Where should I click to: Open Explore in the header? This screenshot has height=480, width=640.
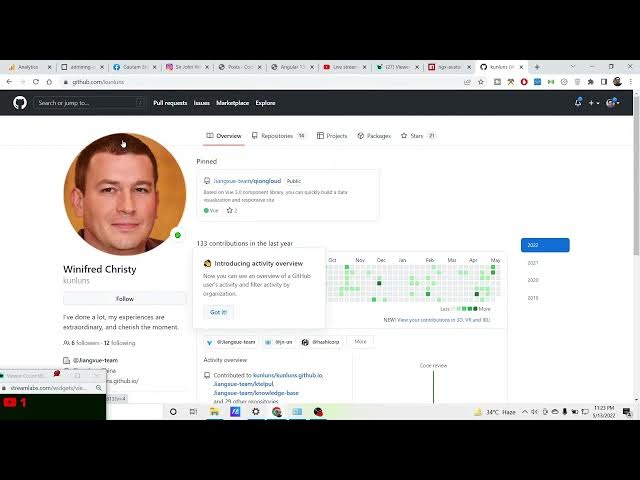tap(265, 103)
